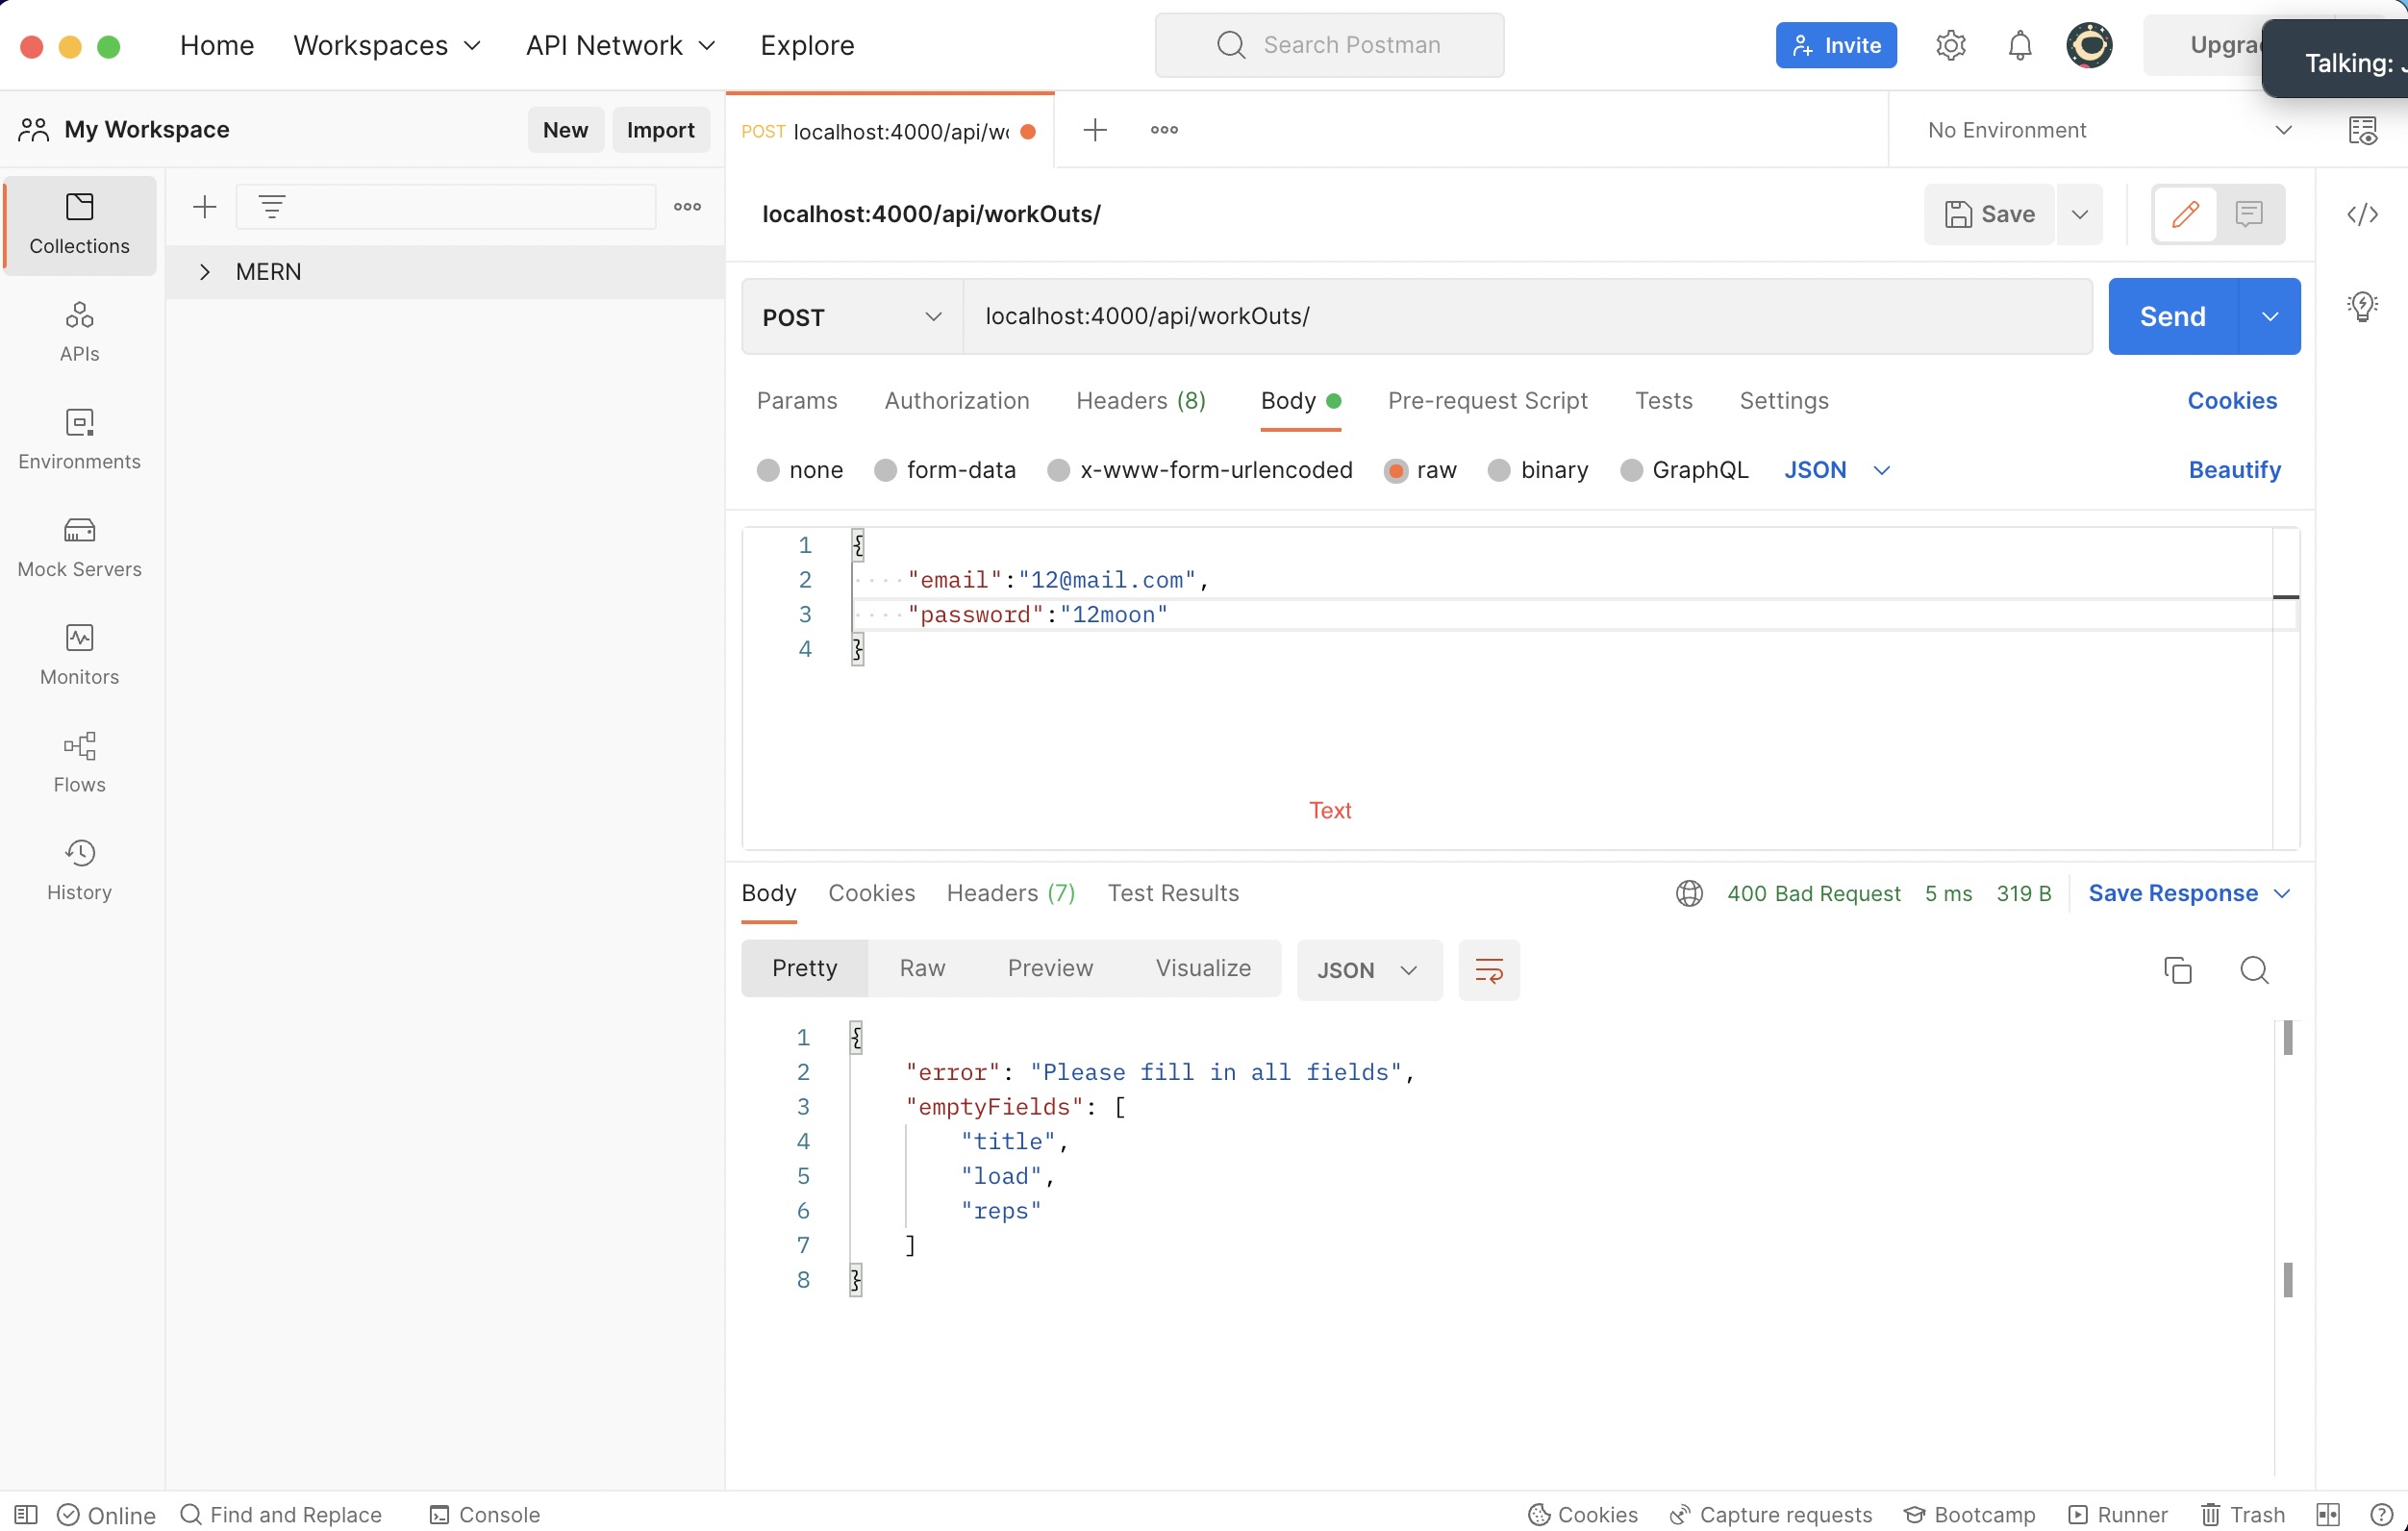The width and height of the screenshot is (2408, 1531).
Task: Click the Import button
Action: 660,130
